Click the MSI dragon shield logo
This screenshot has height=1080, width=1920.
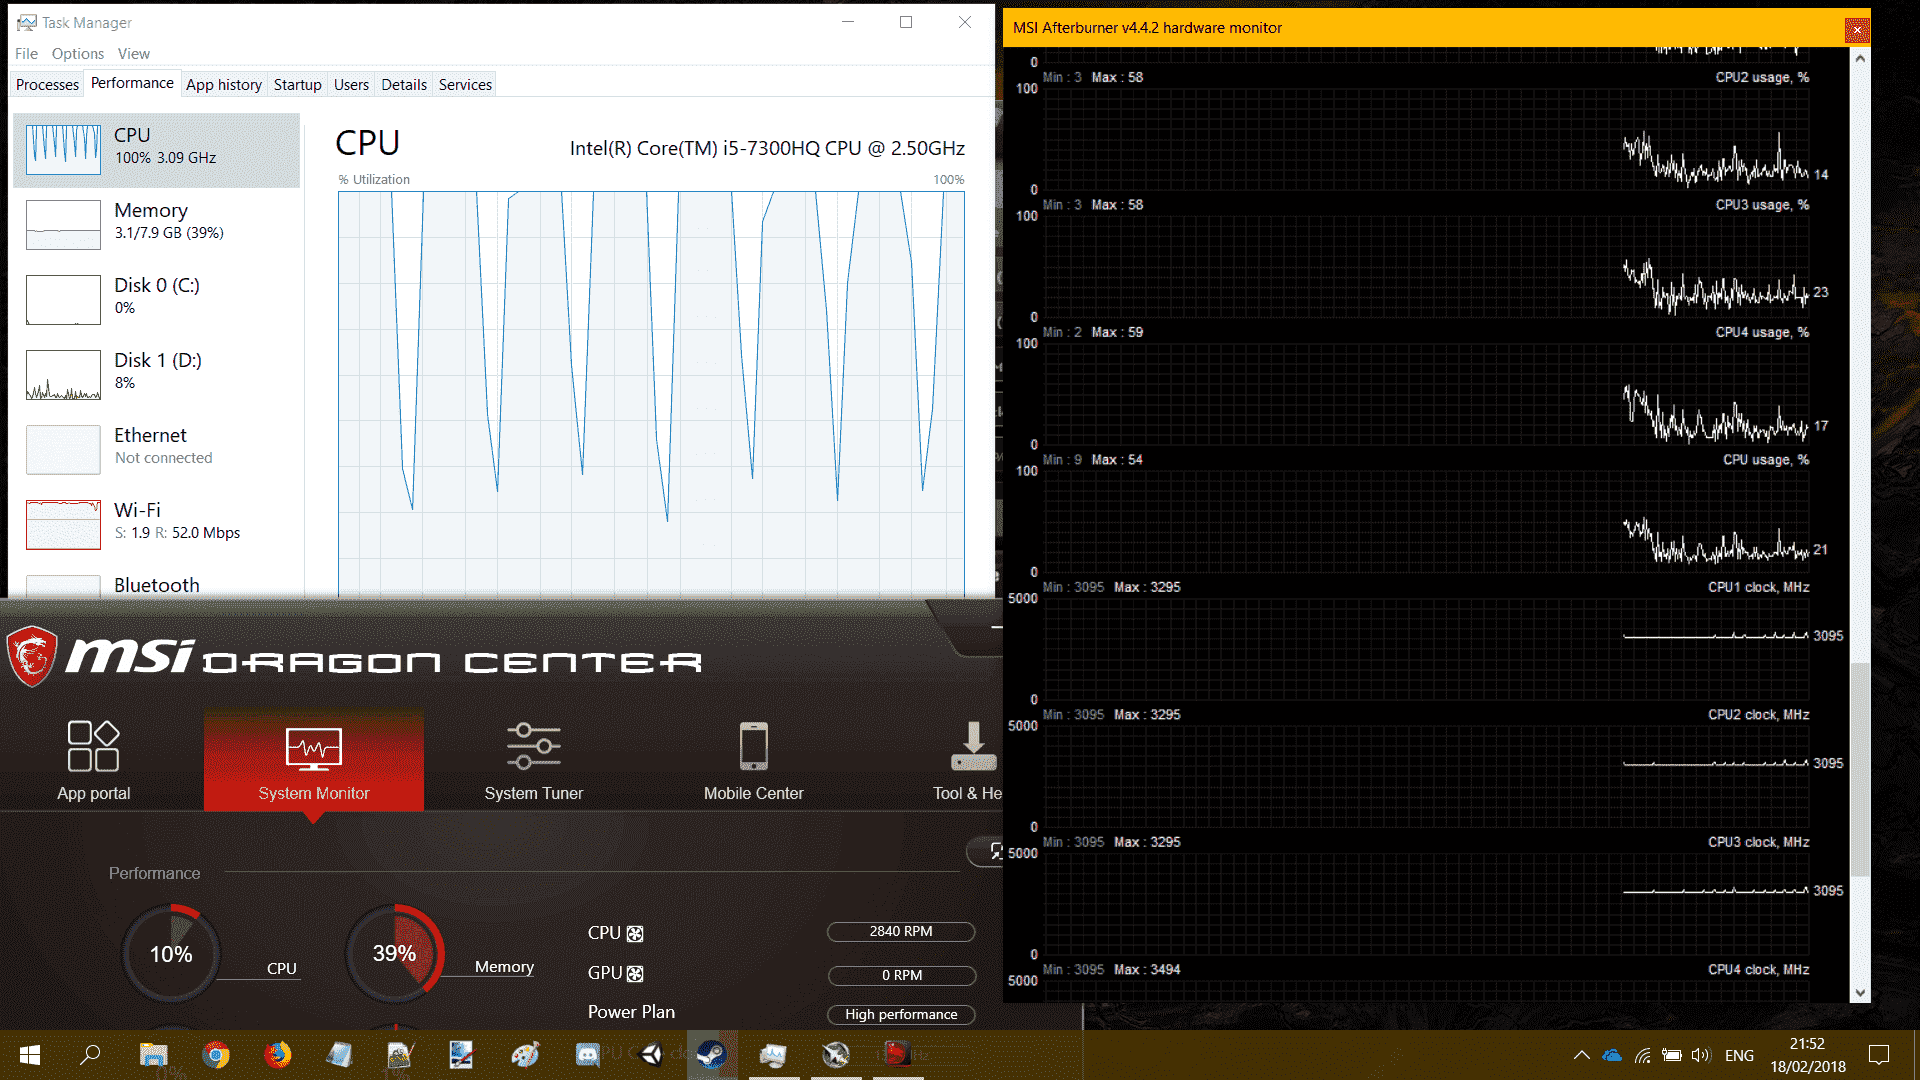[32, 656]
